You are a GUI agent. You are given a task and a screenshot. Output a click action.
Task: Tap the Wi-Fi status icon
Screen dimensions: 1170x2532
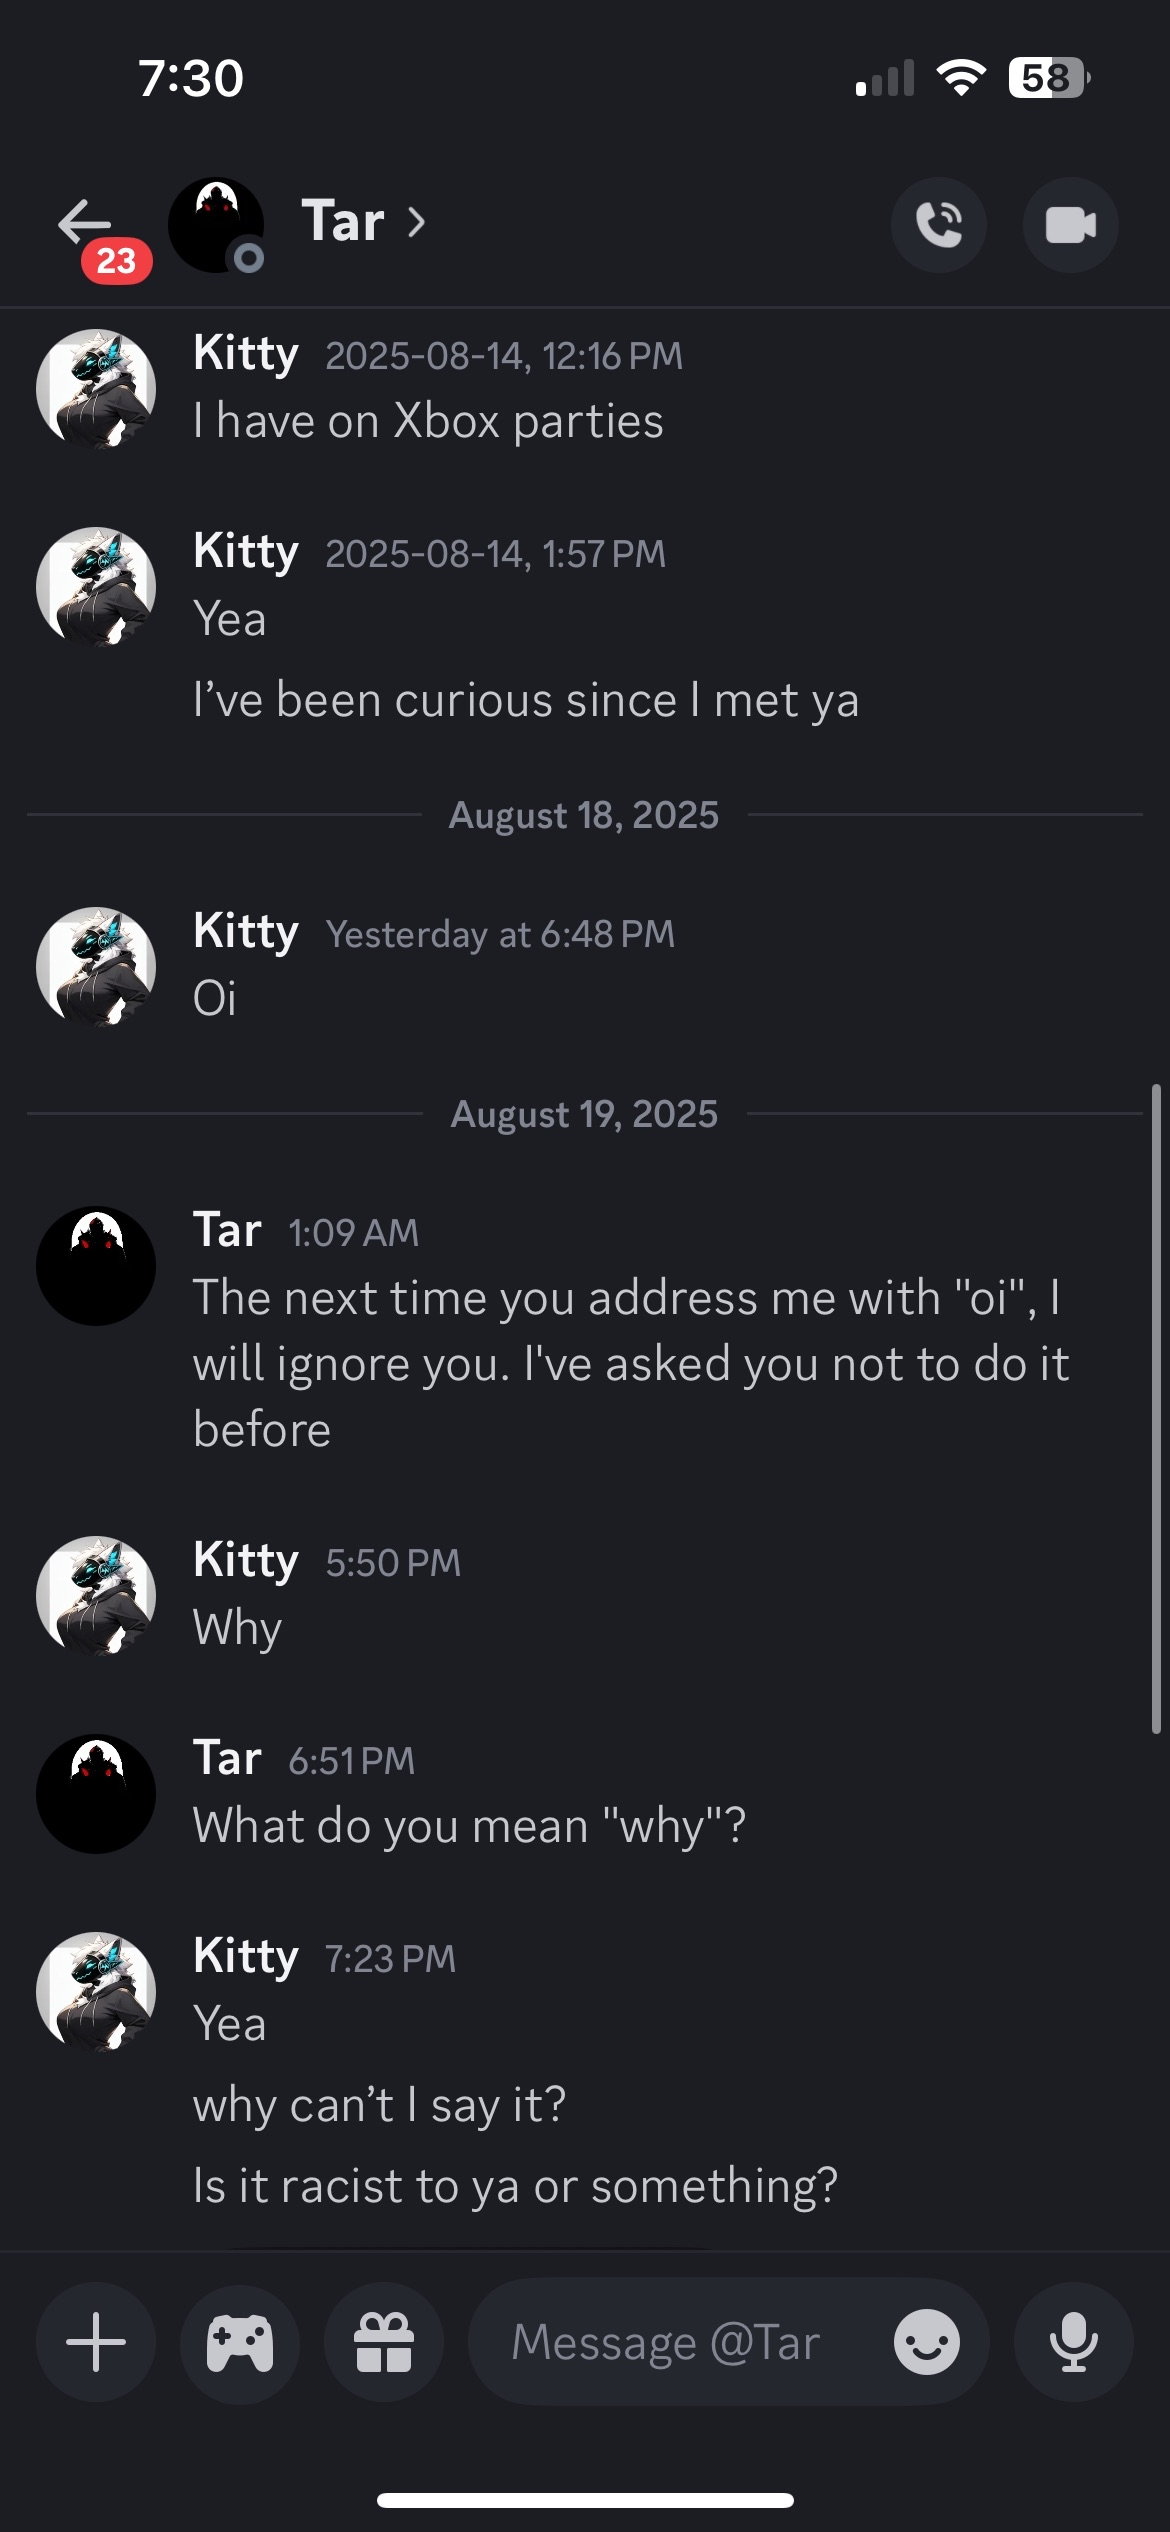tap(960, 78)
